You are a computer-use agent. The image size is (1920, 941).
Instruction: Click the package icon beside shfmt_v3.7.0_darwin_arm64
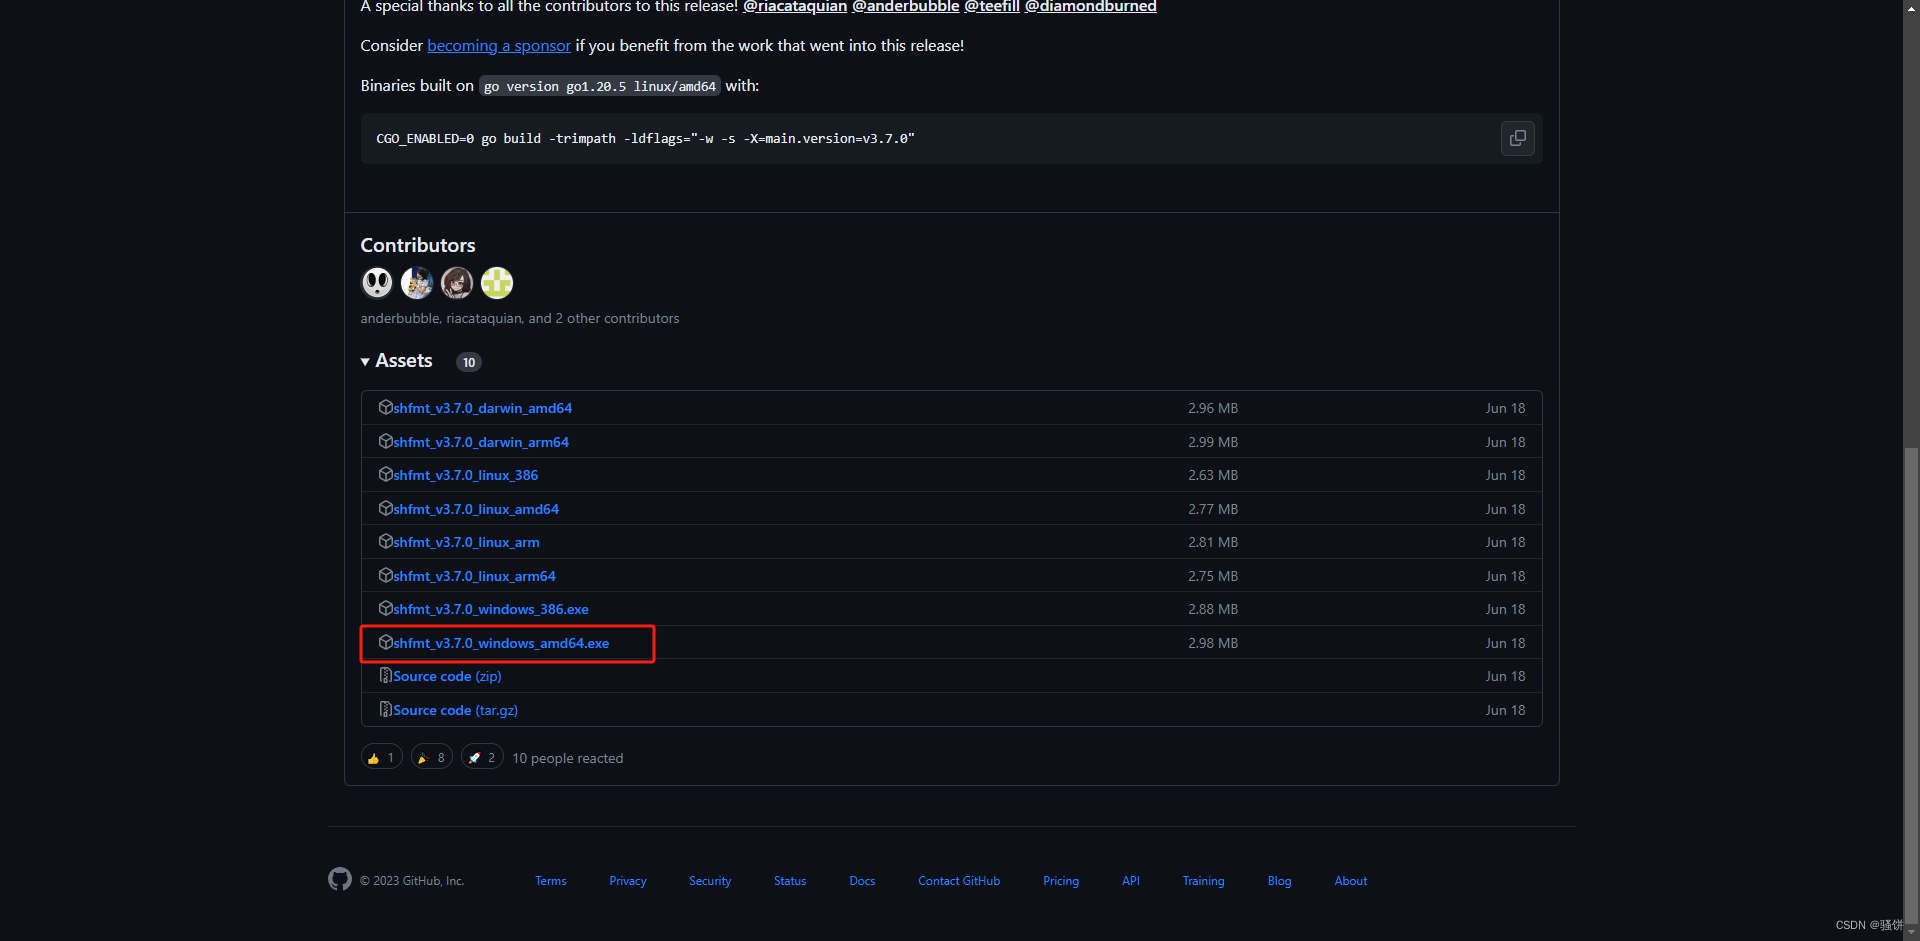coord(385,441)
